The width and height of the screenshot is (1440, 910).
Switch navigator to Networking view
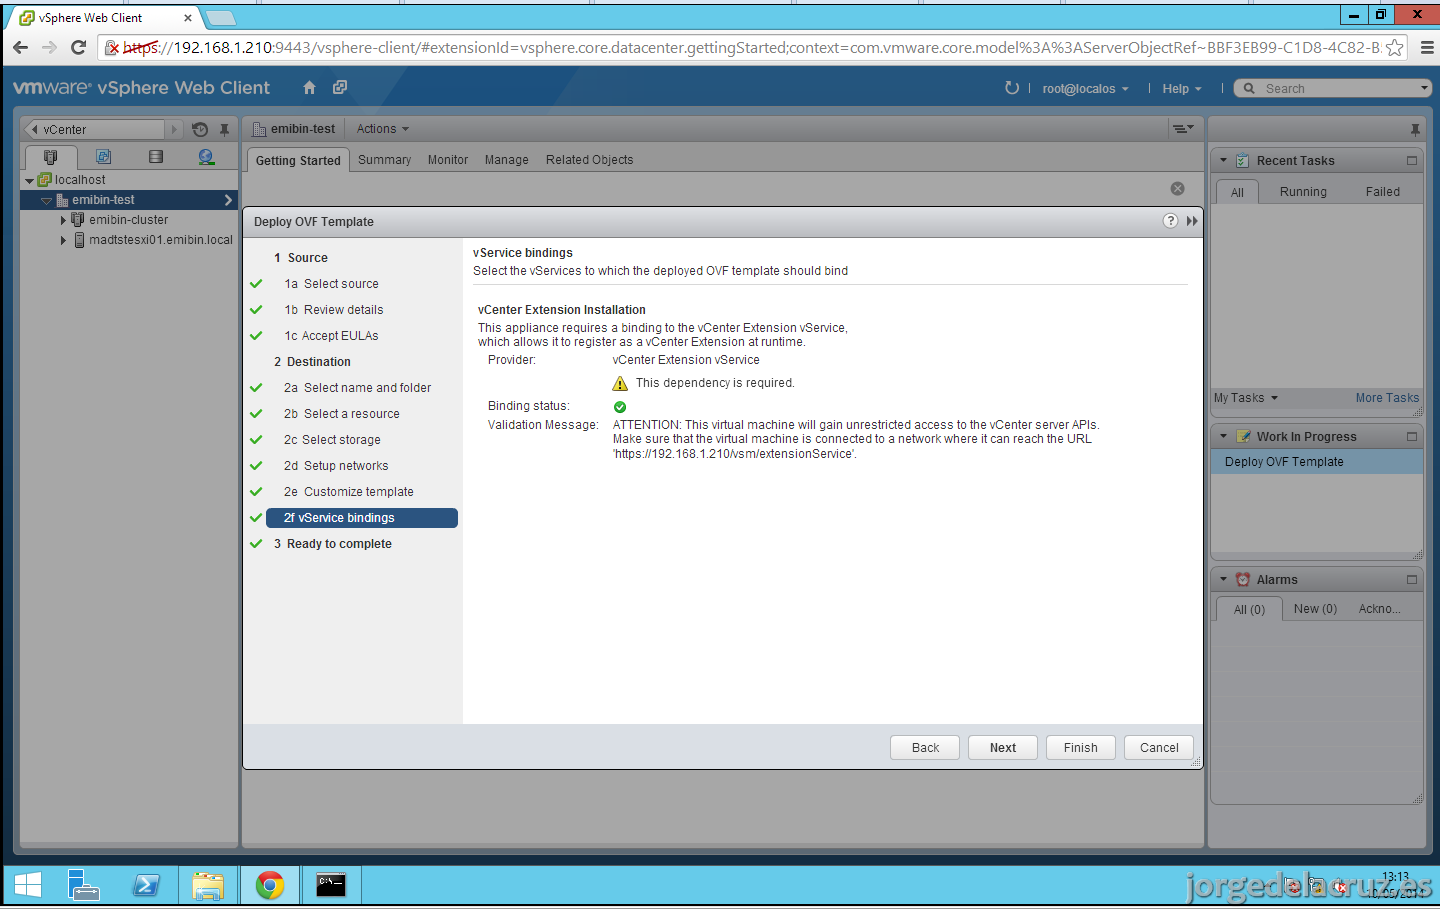coord(207,157)
